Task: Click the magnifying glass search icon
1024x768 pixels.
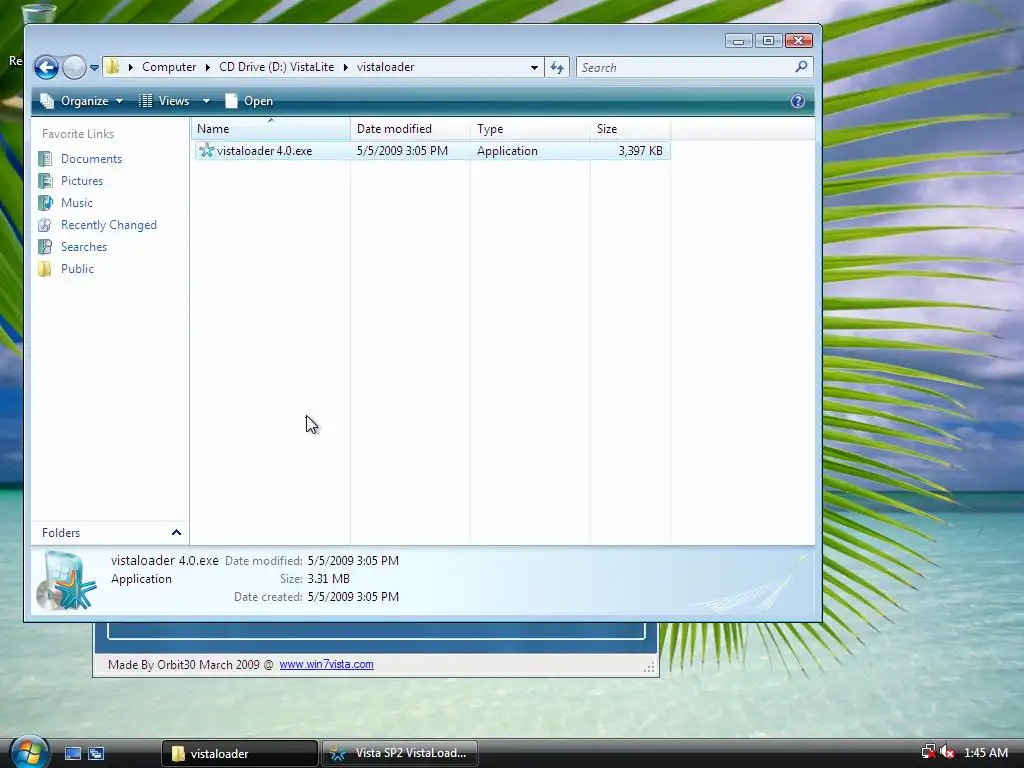Action: [801, 67]
